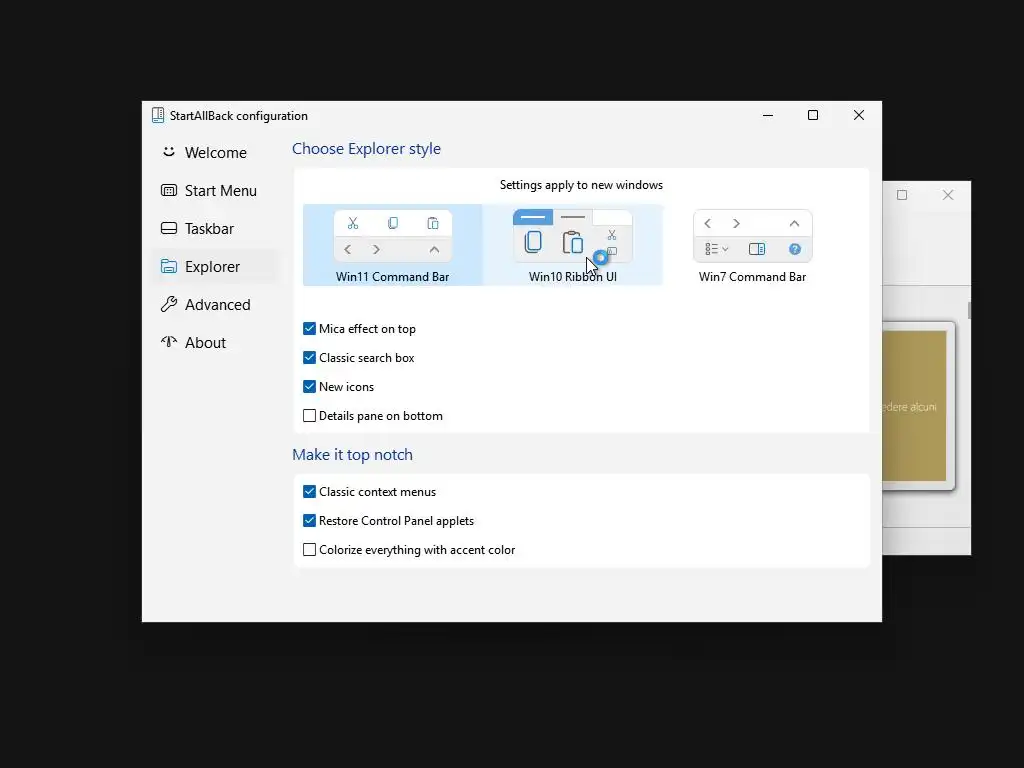Enable Details pane on bottom
Screen dimensions: 1024x768
pos(310,415)
